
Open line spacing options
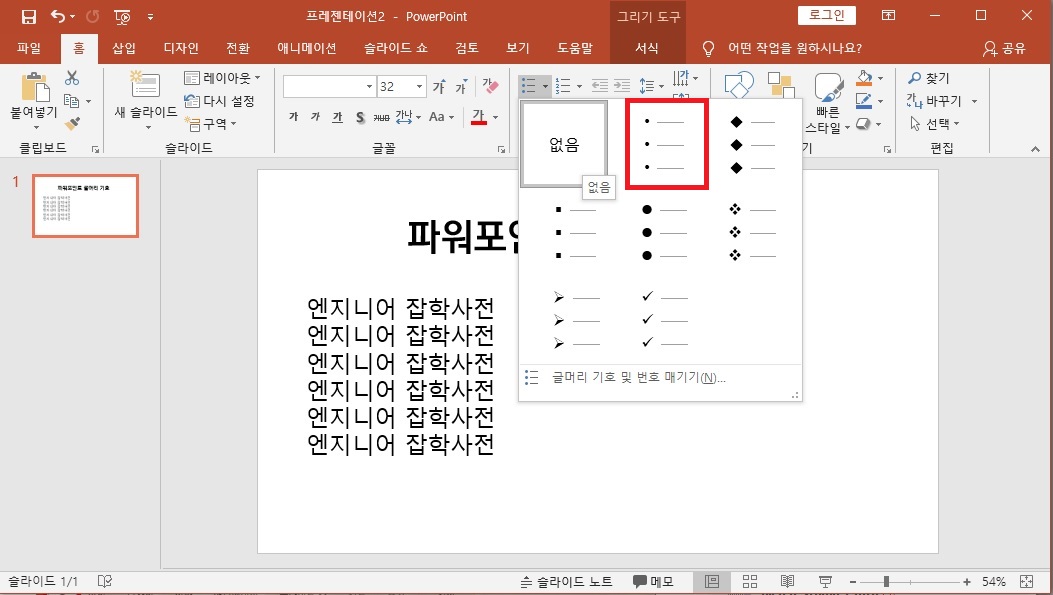tap(651, 85)
